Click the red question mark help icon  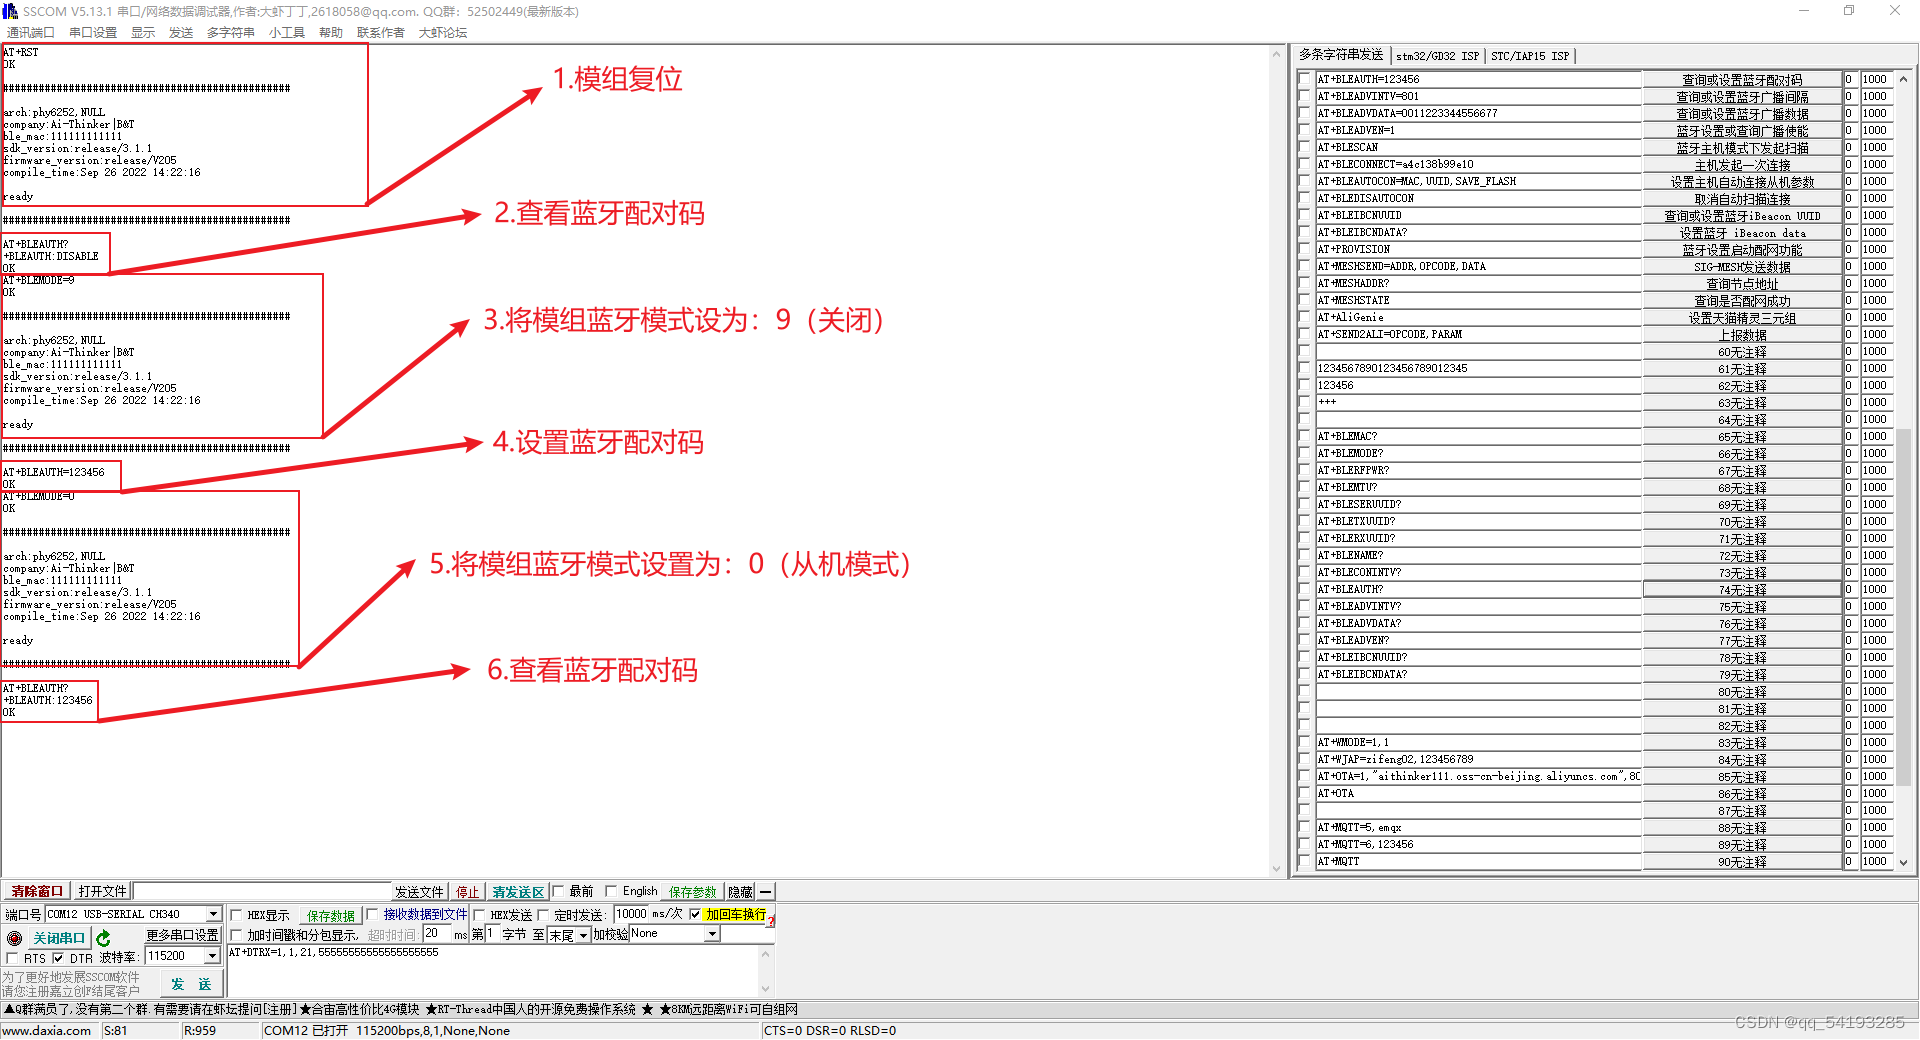point(771,919)
